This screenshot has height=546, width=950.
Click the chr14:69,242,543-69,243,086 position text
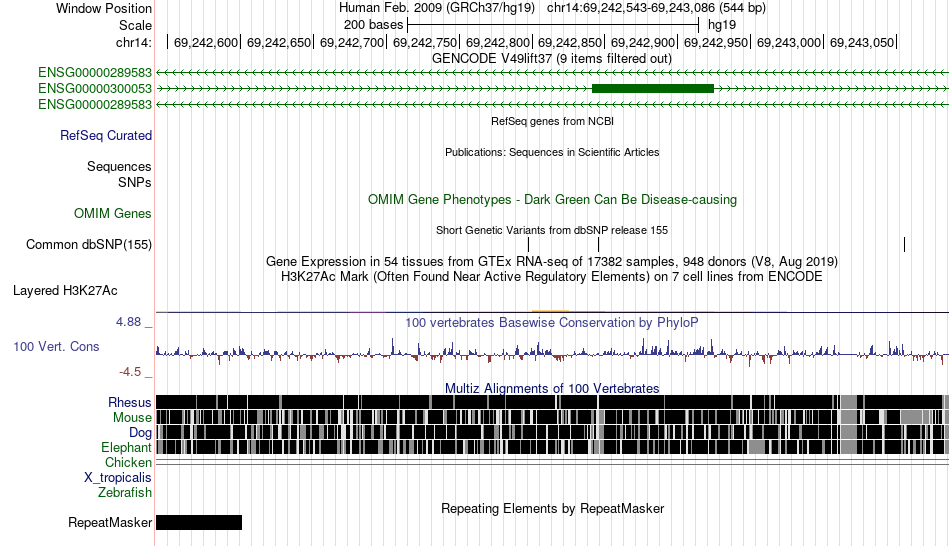pyautogui.click(x=656, y=8)
